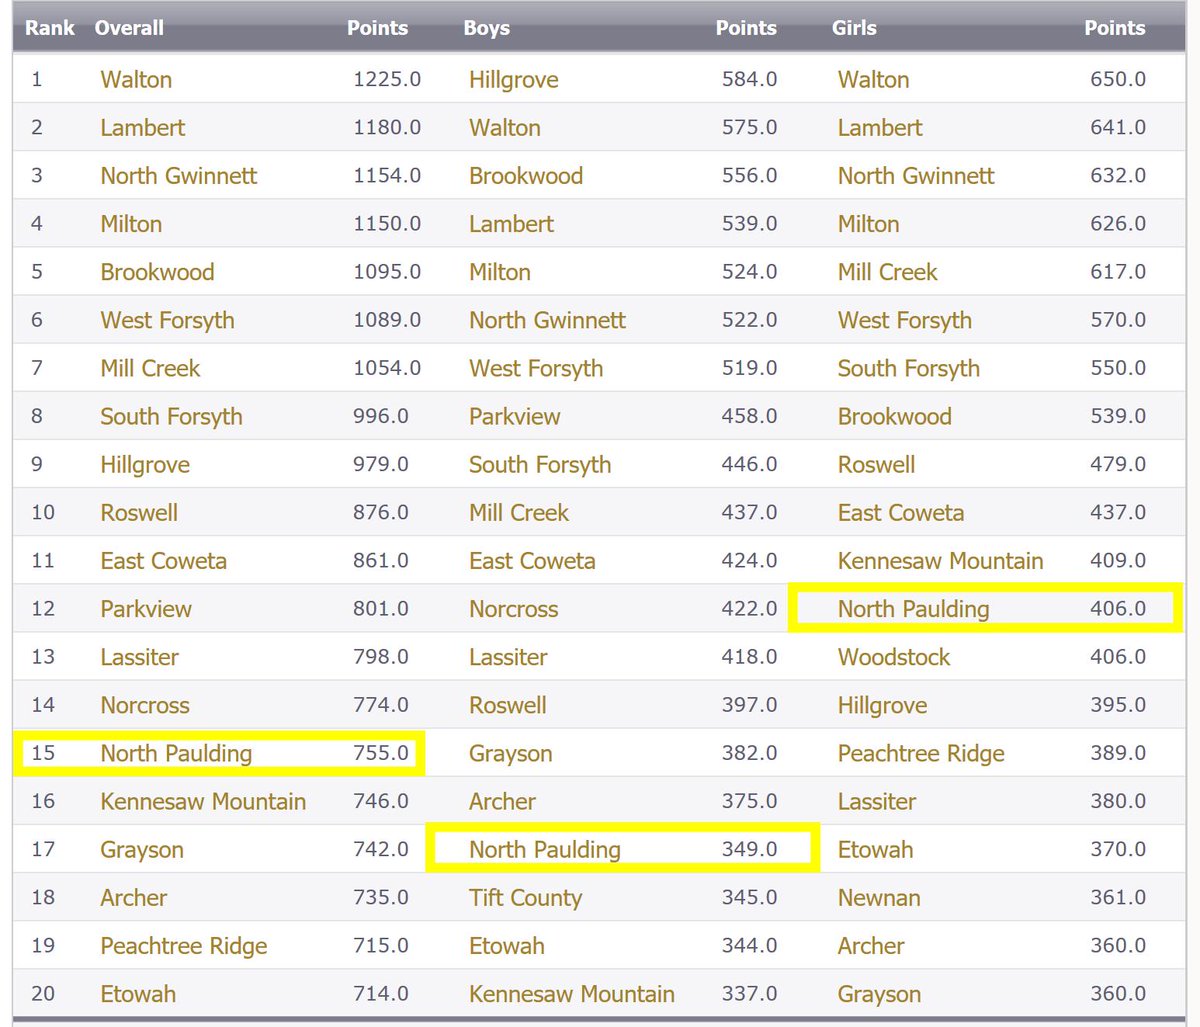
Task: Open North Paulding in Overall column
Action: click(176, 753)
